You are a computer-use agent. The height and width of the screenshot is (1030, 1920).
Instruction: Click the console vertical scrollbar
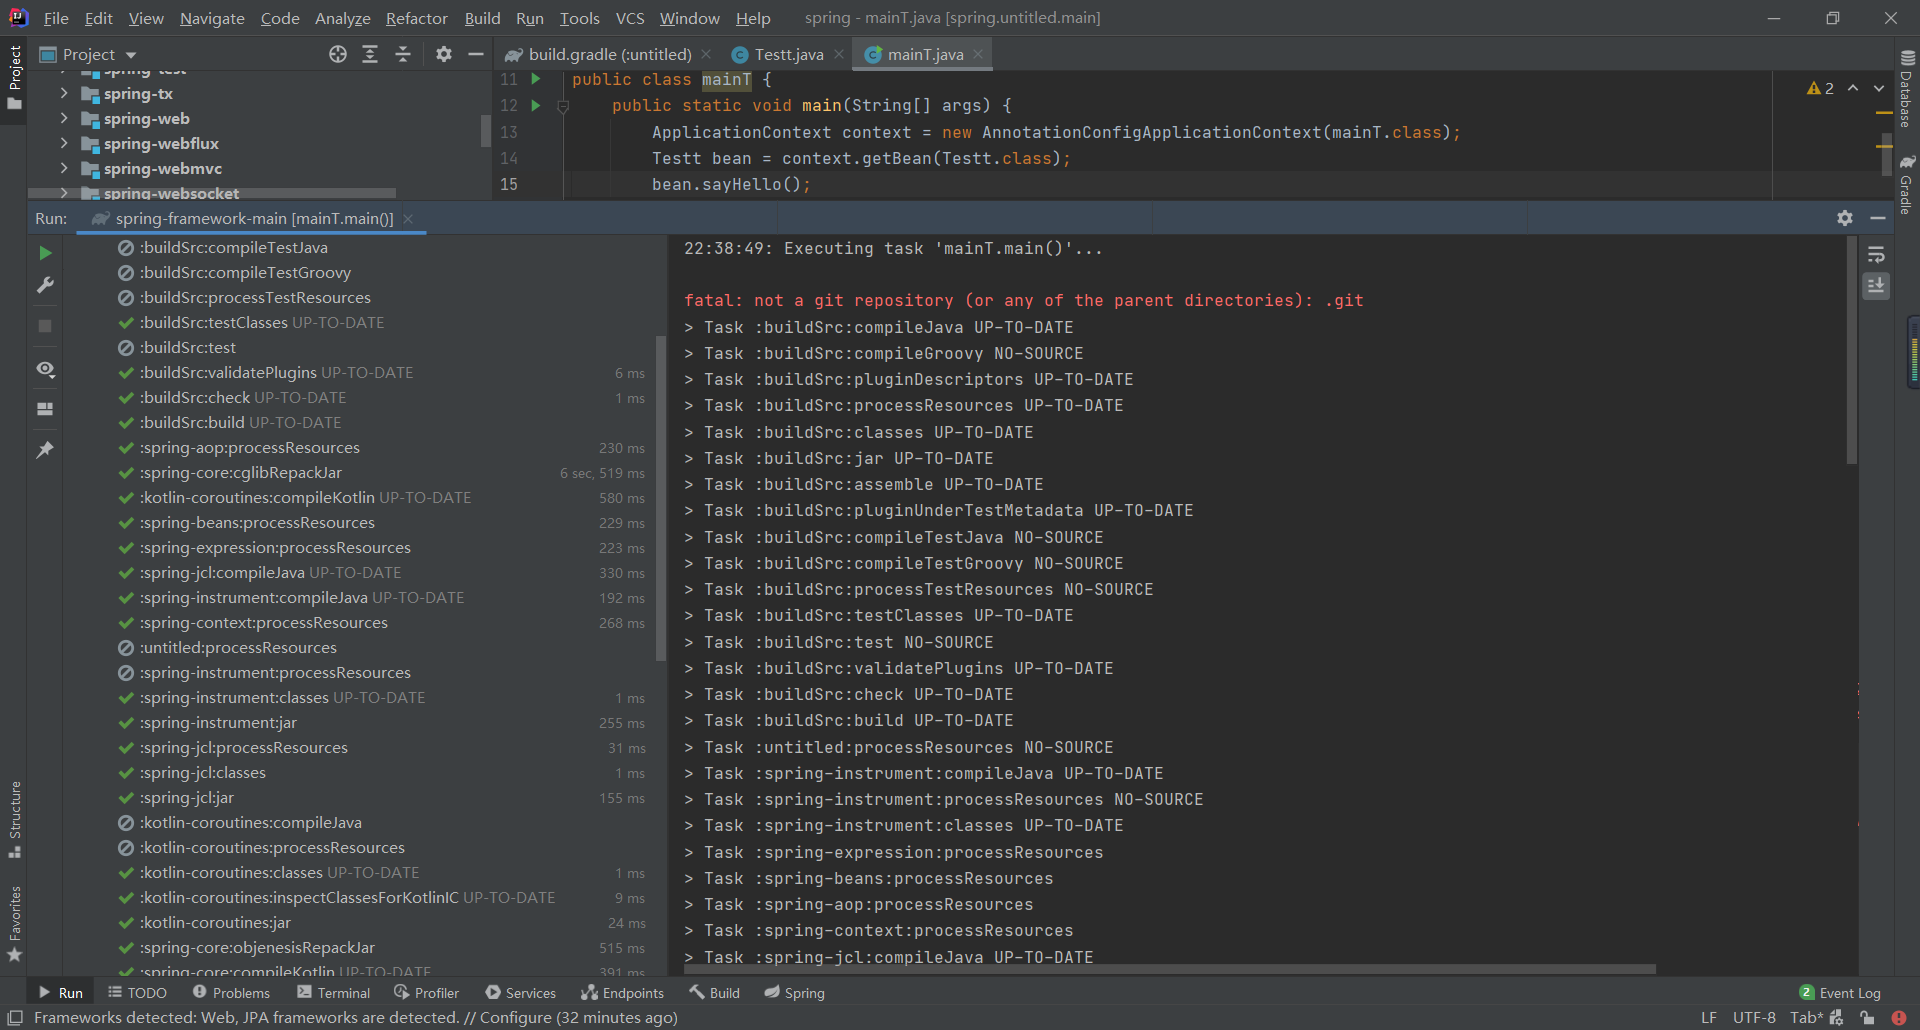coord(1851,352)
